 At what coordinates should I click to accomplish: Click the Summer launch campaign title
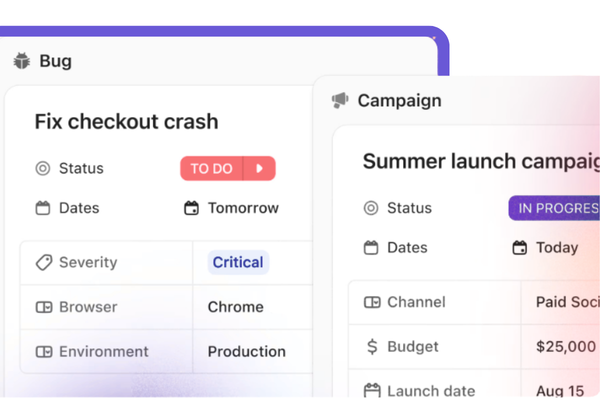coord(481,161)
